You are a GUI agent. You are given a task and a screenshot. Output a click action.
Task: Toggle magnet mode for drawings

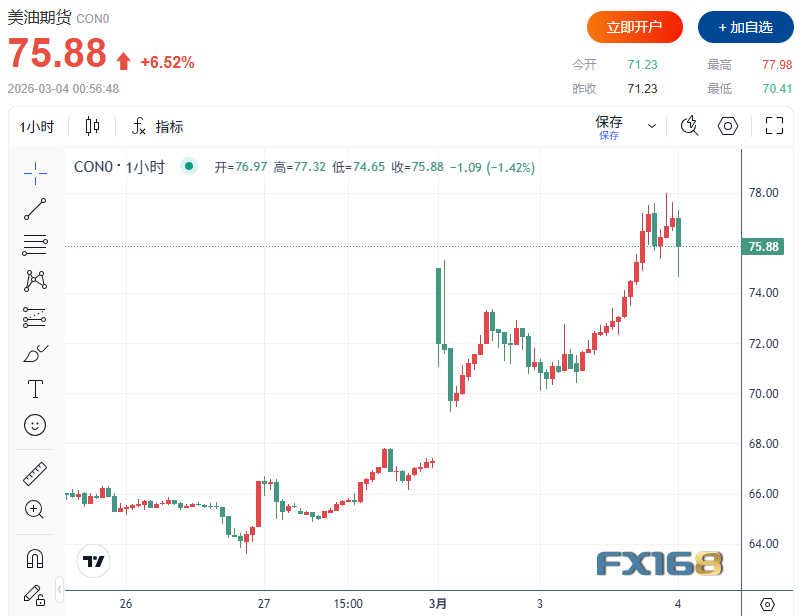[x=35, y=558]
